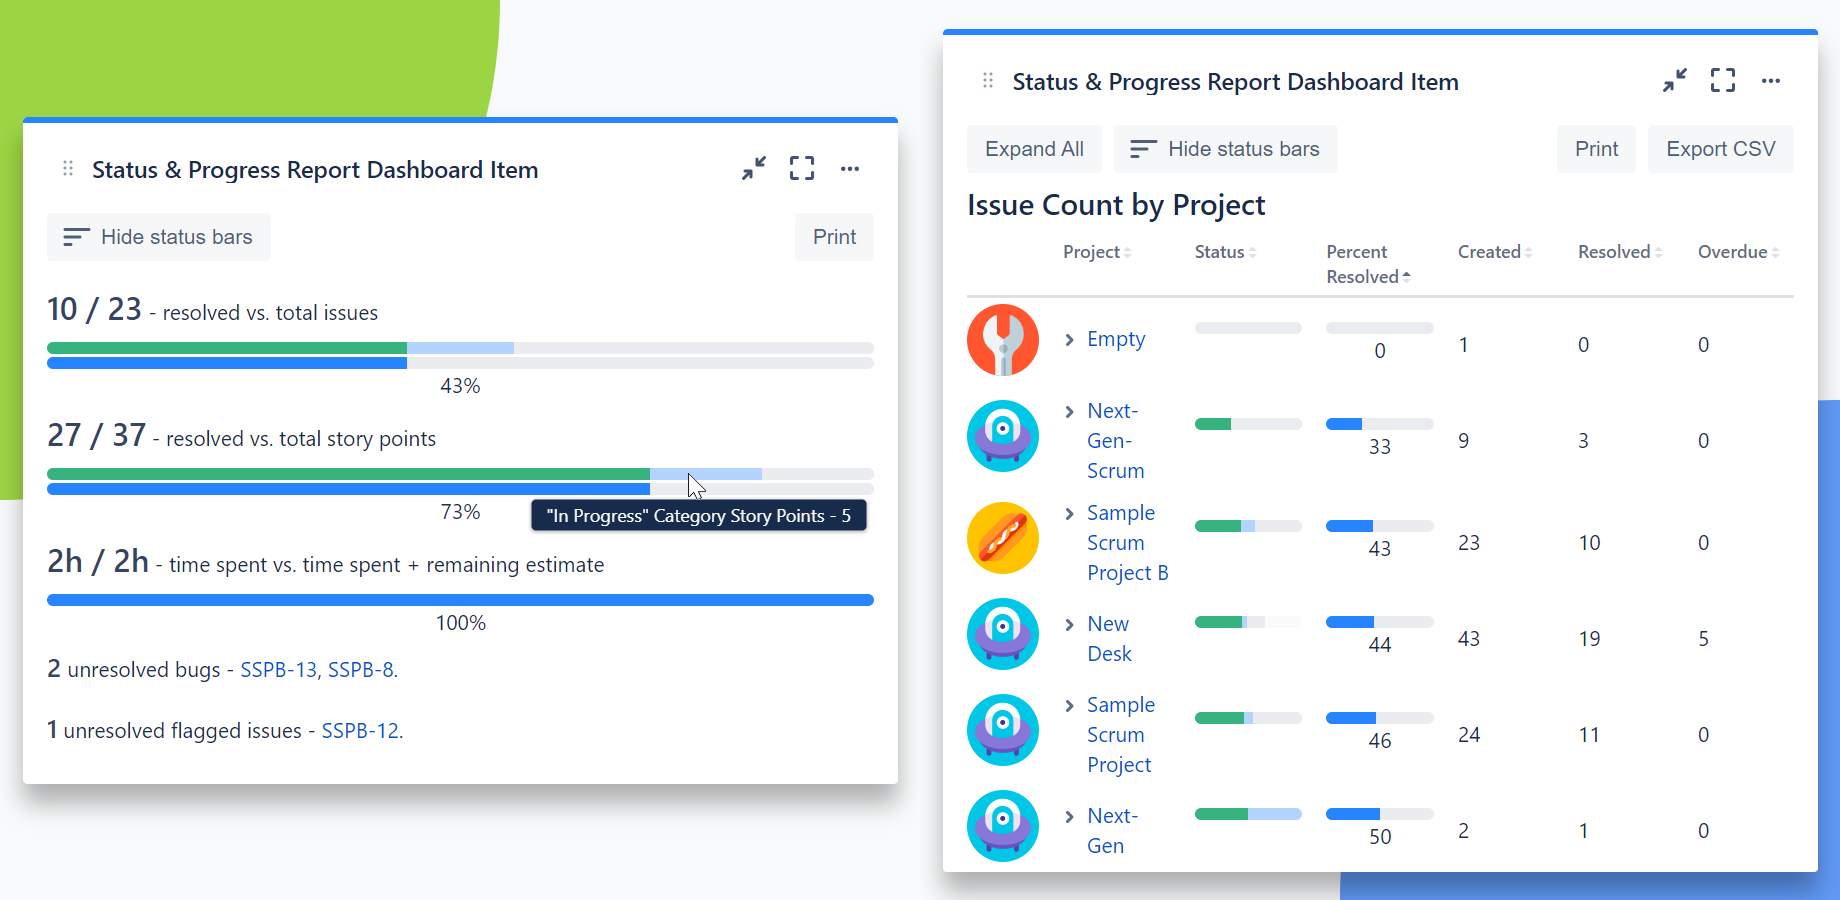Grab drag handle of right dashboard item
This screenshot has width=1840, height=900.
point(988,81)
